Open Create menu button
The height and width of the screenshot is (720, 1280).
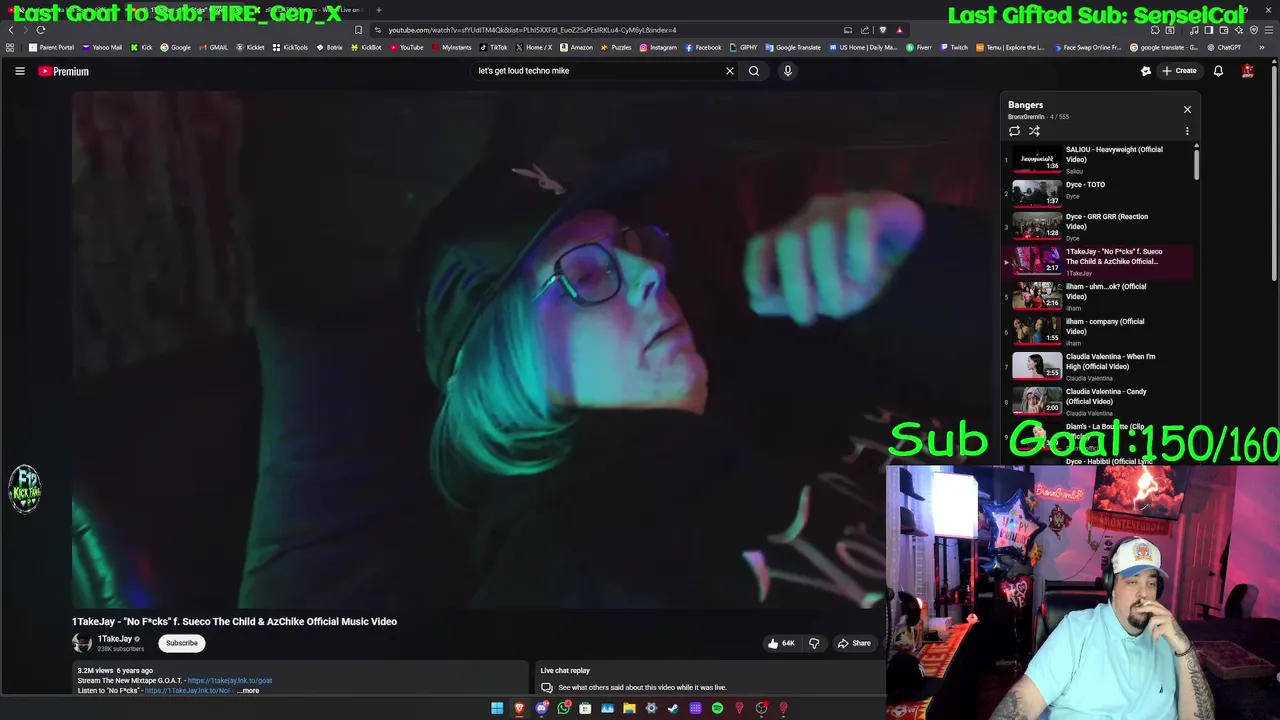pos(1179,71)
